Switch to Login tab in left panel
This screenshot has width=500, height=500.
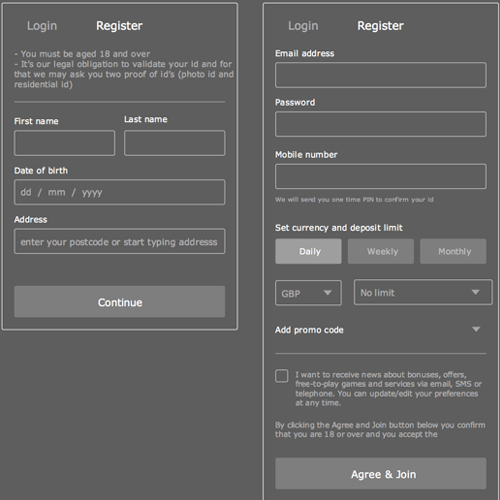coord(42,26)
